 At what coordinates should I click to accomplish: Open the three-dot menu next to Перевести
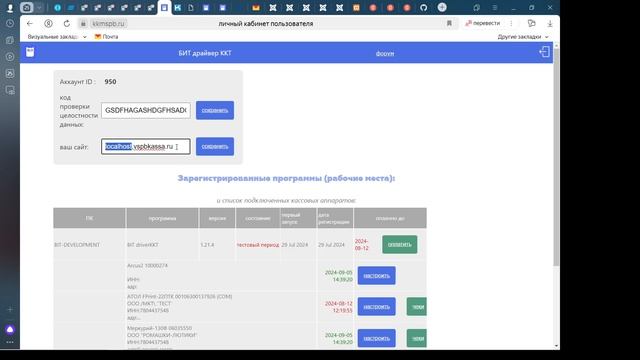(511, 23)
